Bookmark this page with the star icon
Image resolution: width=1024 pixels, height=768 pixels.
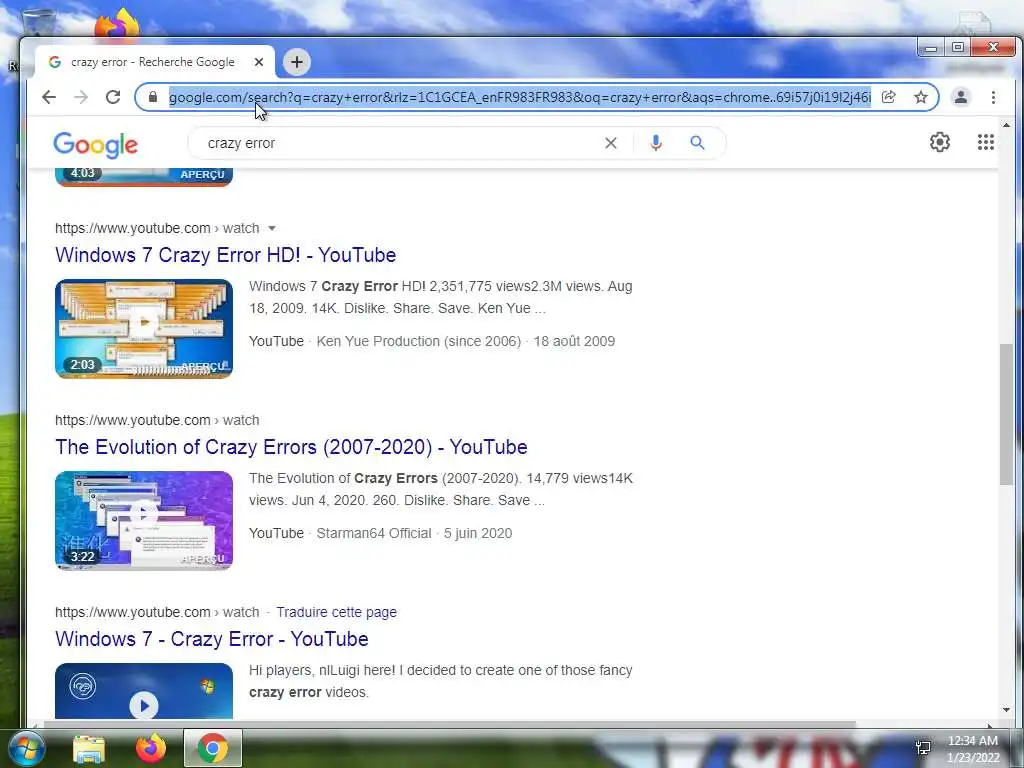coord(921,97)
